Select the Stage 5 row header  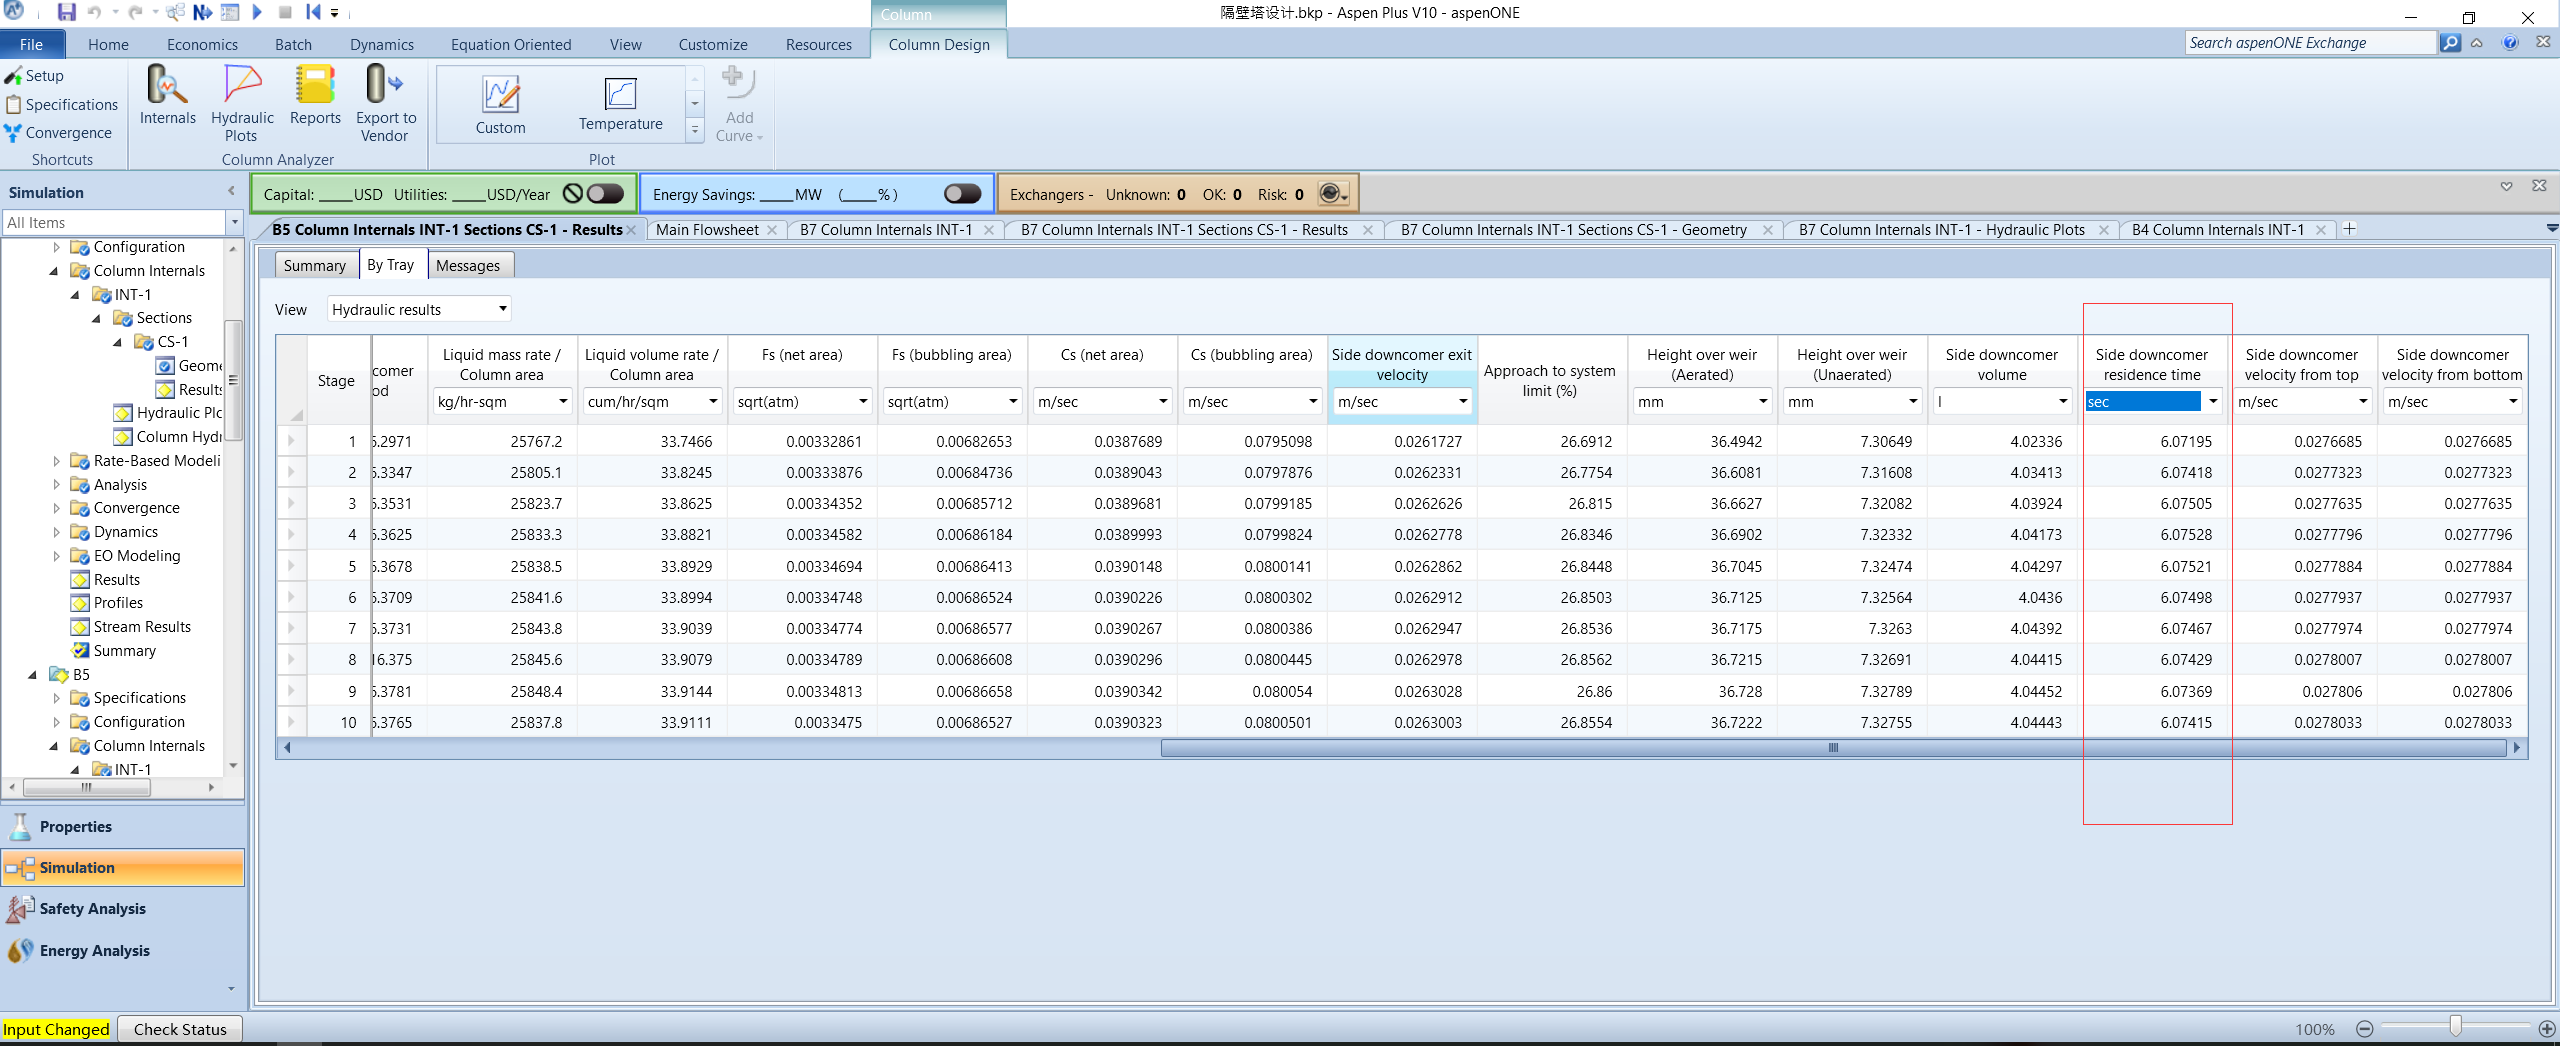(291, 566)
